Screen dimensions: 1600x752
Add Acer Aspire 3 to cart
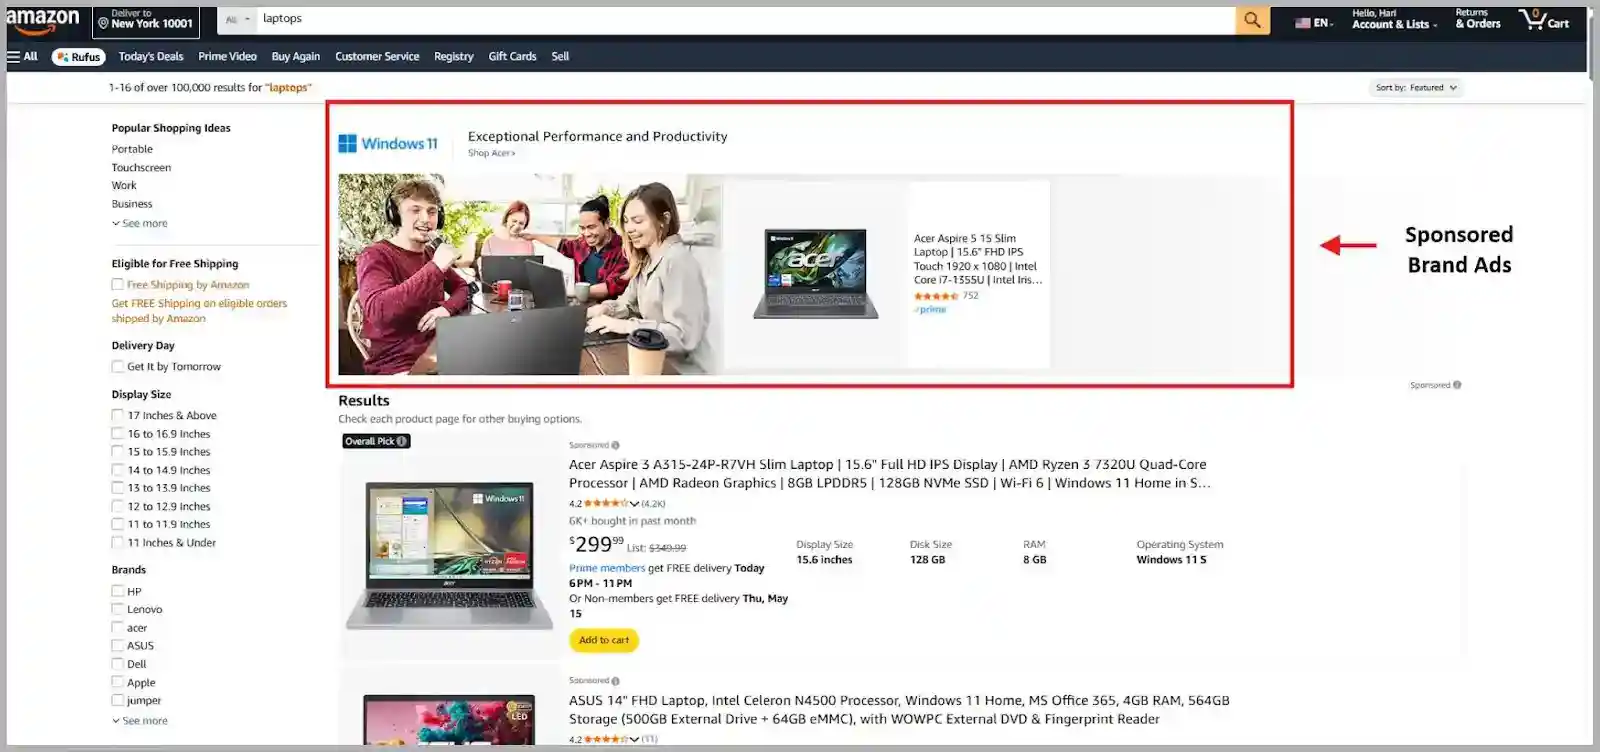[x=604, y=640]
